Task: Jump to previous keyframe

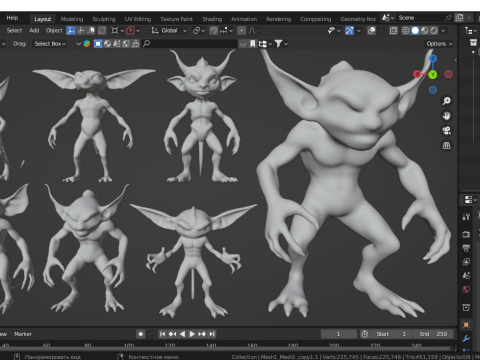Action: [x=172, y=334]
